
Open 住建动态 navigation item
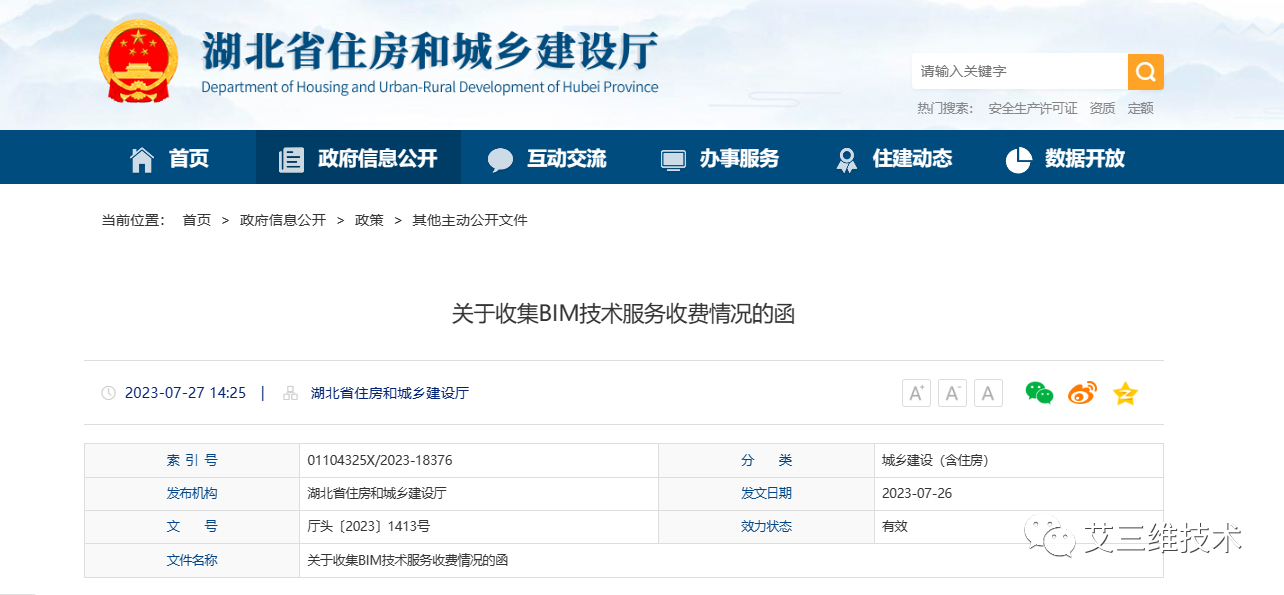[894, 158]
